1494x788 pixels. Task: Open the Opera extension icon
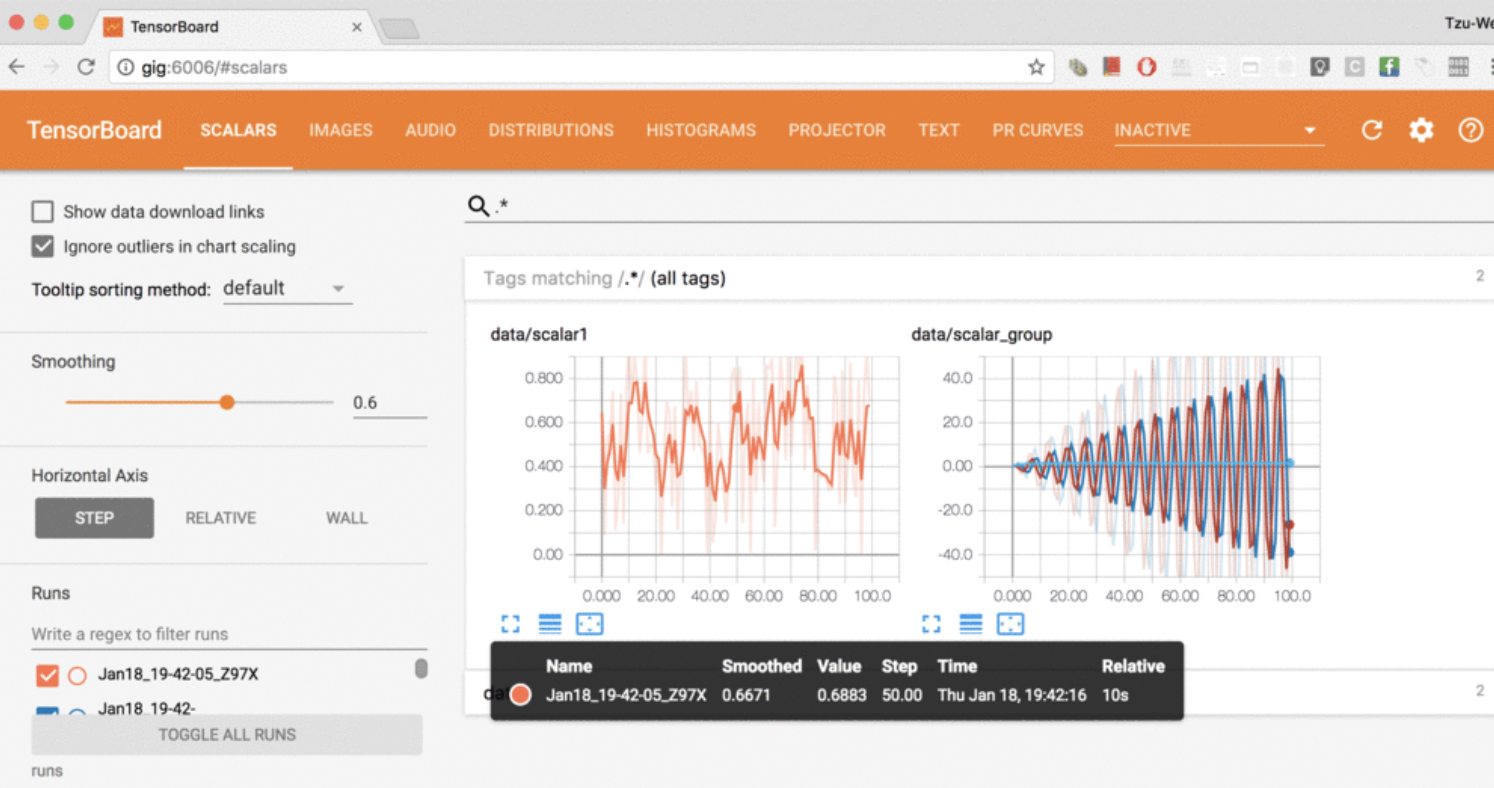coord(1146,67)
